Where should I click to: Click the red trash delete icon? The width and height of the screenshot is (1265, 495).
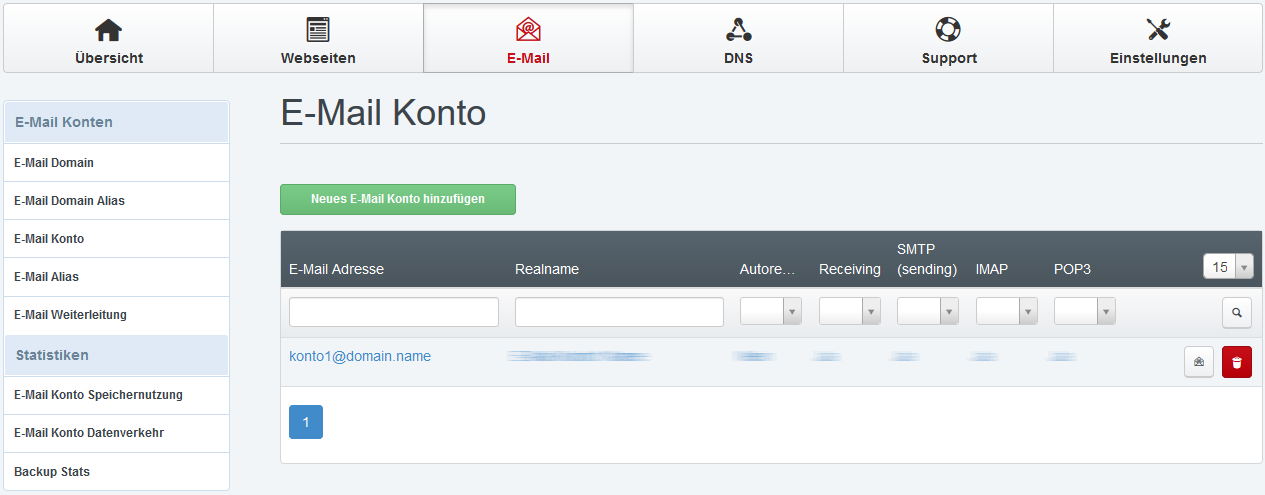[x=1237, y=362]
